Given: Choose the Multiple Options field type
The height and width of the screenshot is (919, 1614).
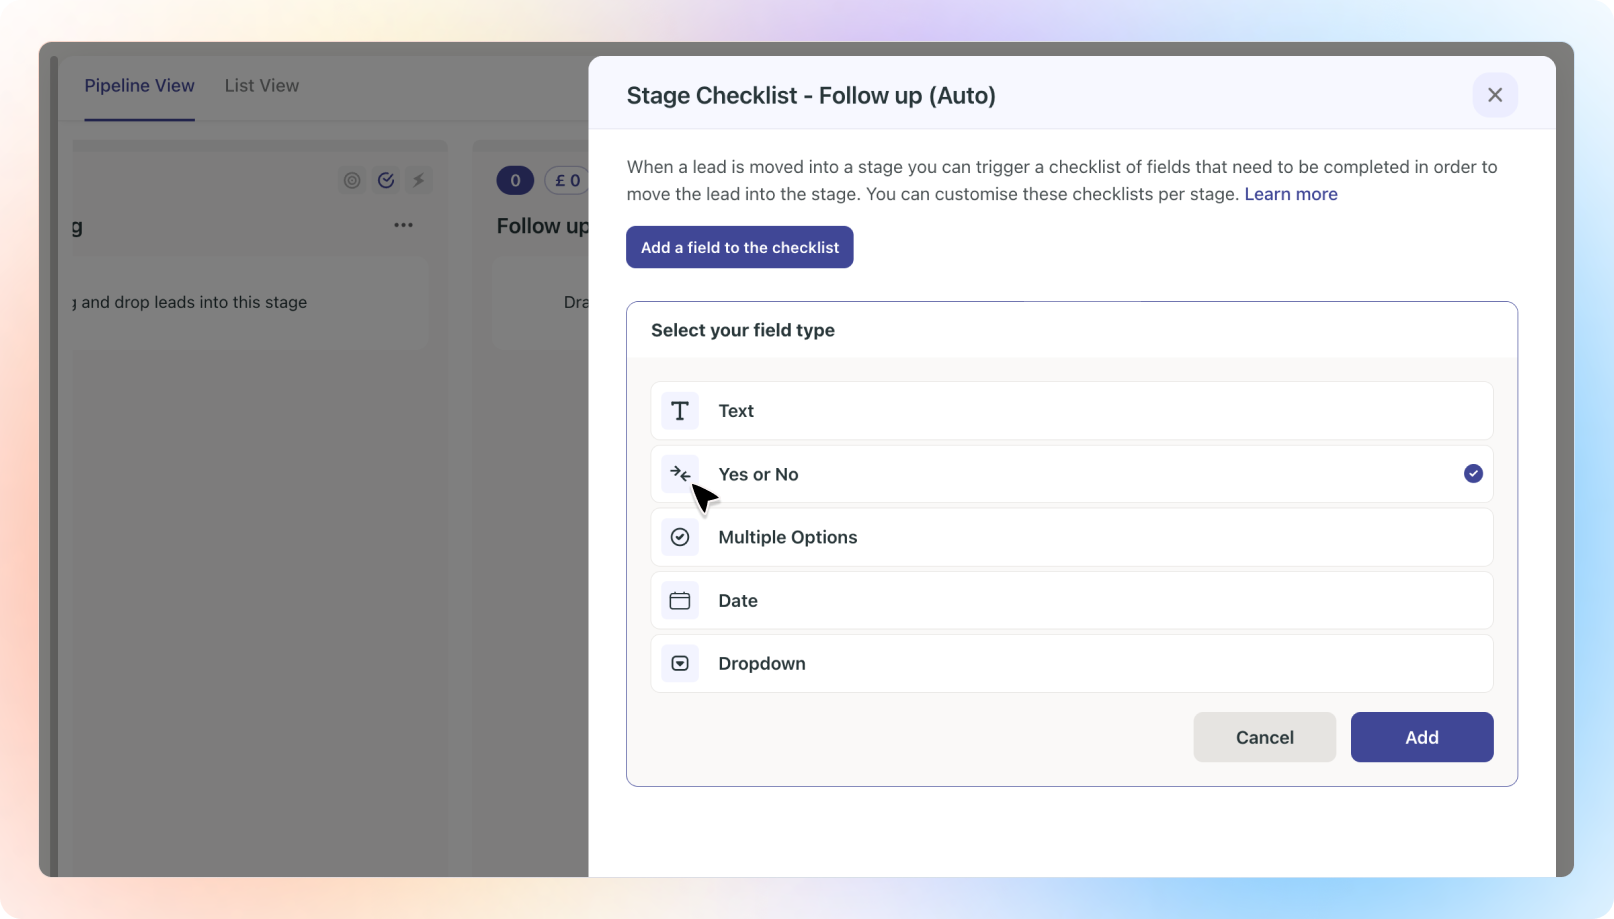Looking at the screenshot, I should pos(1070,537).
